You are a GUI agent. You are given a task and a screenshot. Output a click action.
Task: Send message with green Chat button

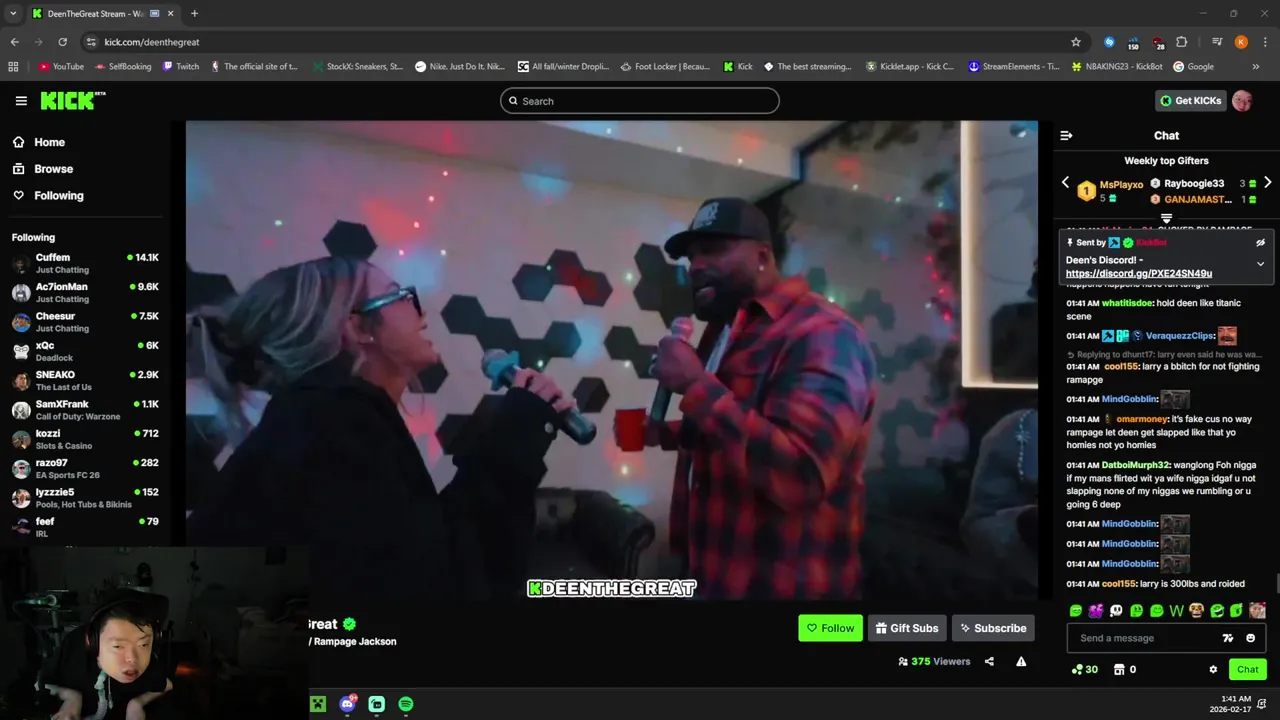[x=1247, y=670]
